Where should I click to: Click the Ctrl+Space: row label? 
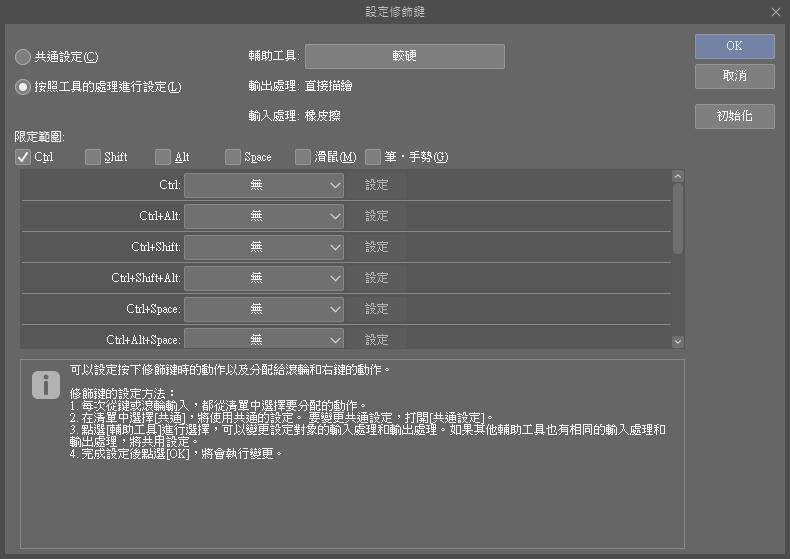click(154, 309)
